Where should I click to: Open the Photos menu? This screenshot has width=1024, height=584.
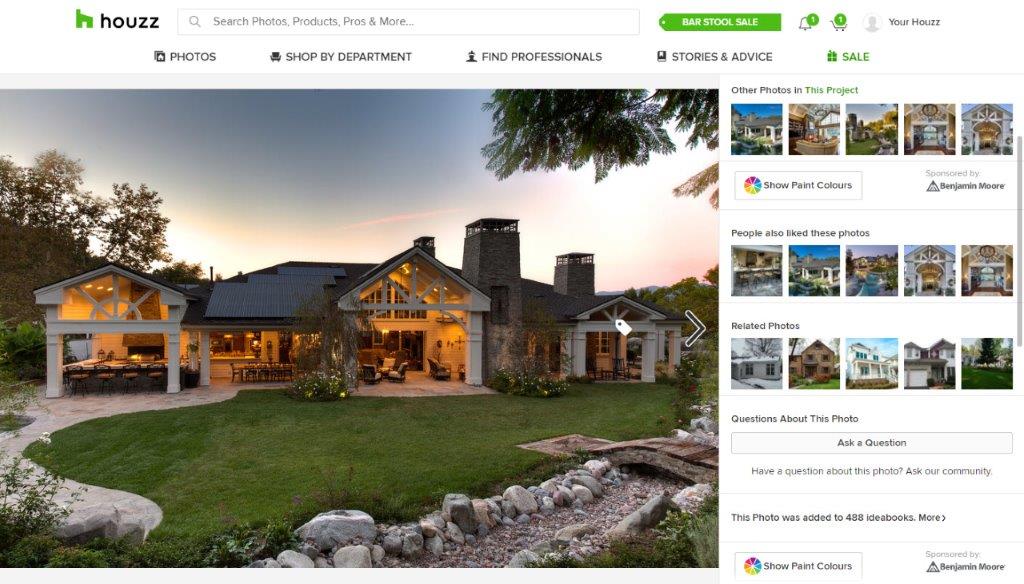point(185,57)
